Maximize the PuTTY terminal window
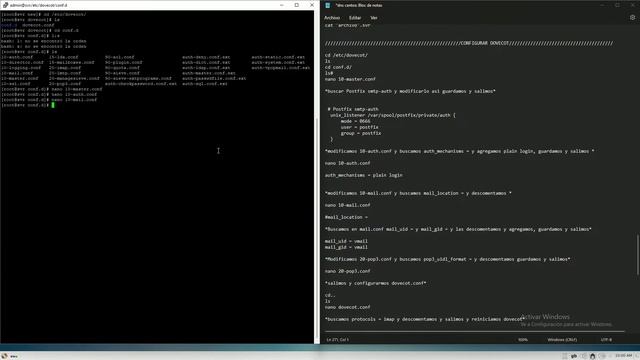The width and height of the screenshot is (640, 360). click(x=297, y=5)
